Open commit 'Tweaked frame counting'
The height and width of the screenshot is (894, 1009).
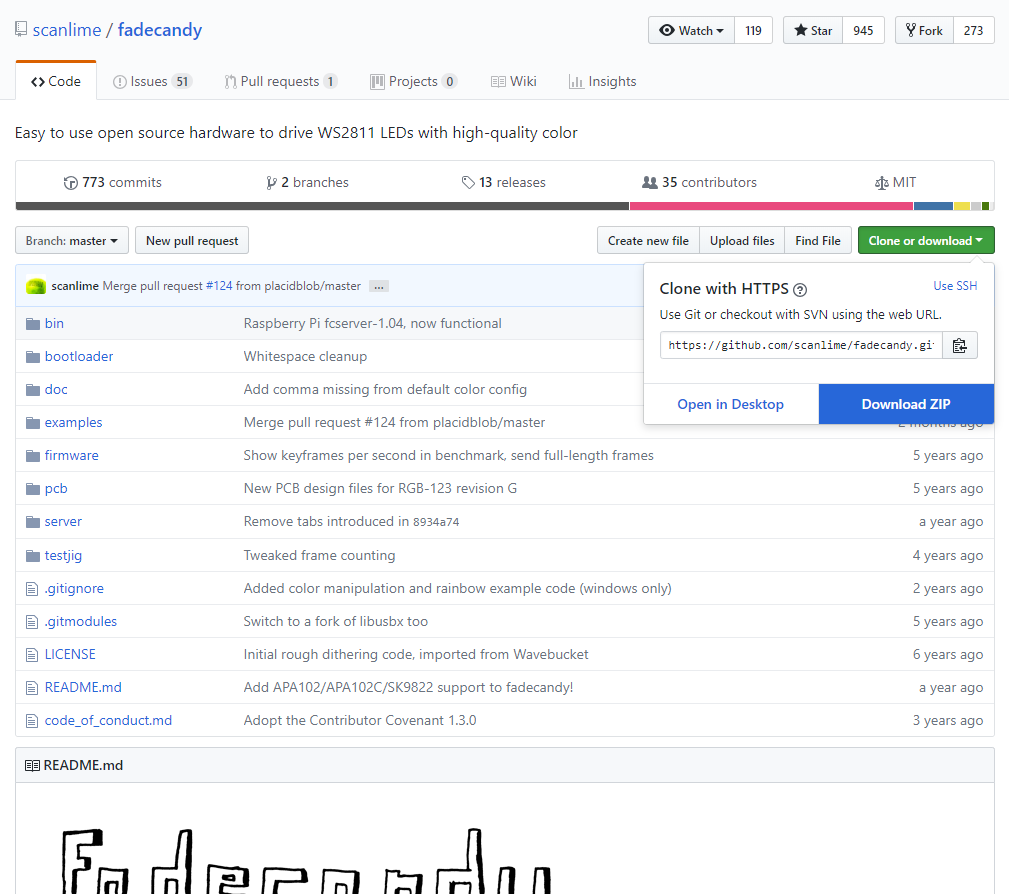pos(319,555)
